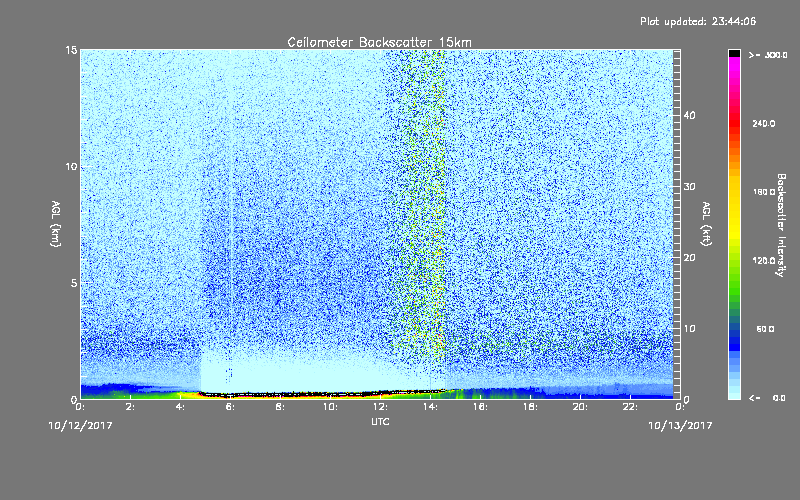Click the 10 kft tick label
The height and width of the screenshot is (500, 800).
pyautogui.click(x=689, y=329)
